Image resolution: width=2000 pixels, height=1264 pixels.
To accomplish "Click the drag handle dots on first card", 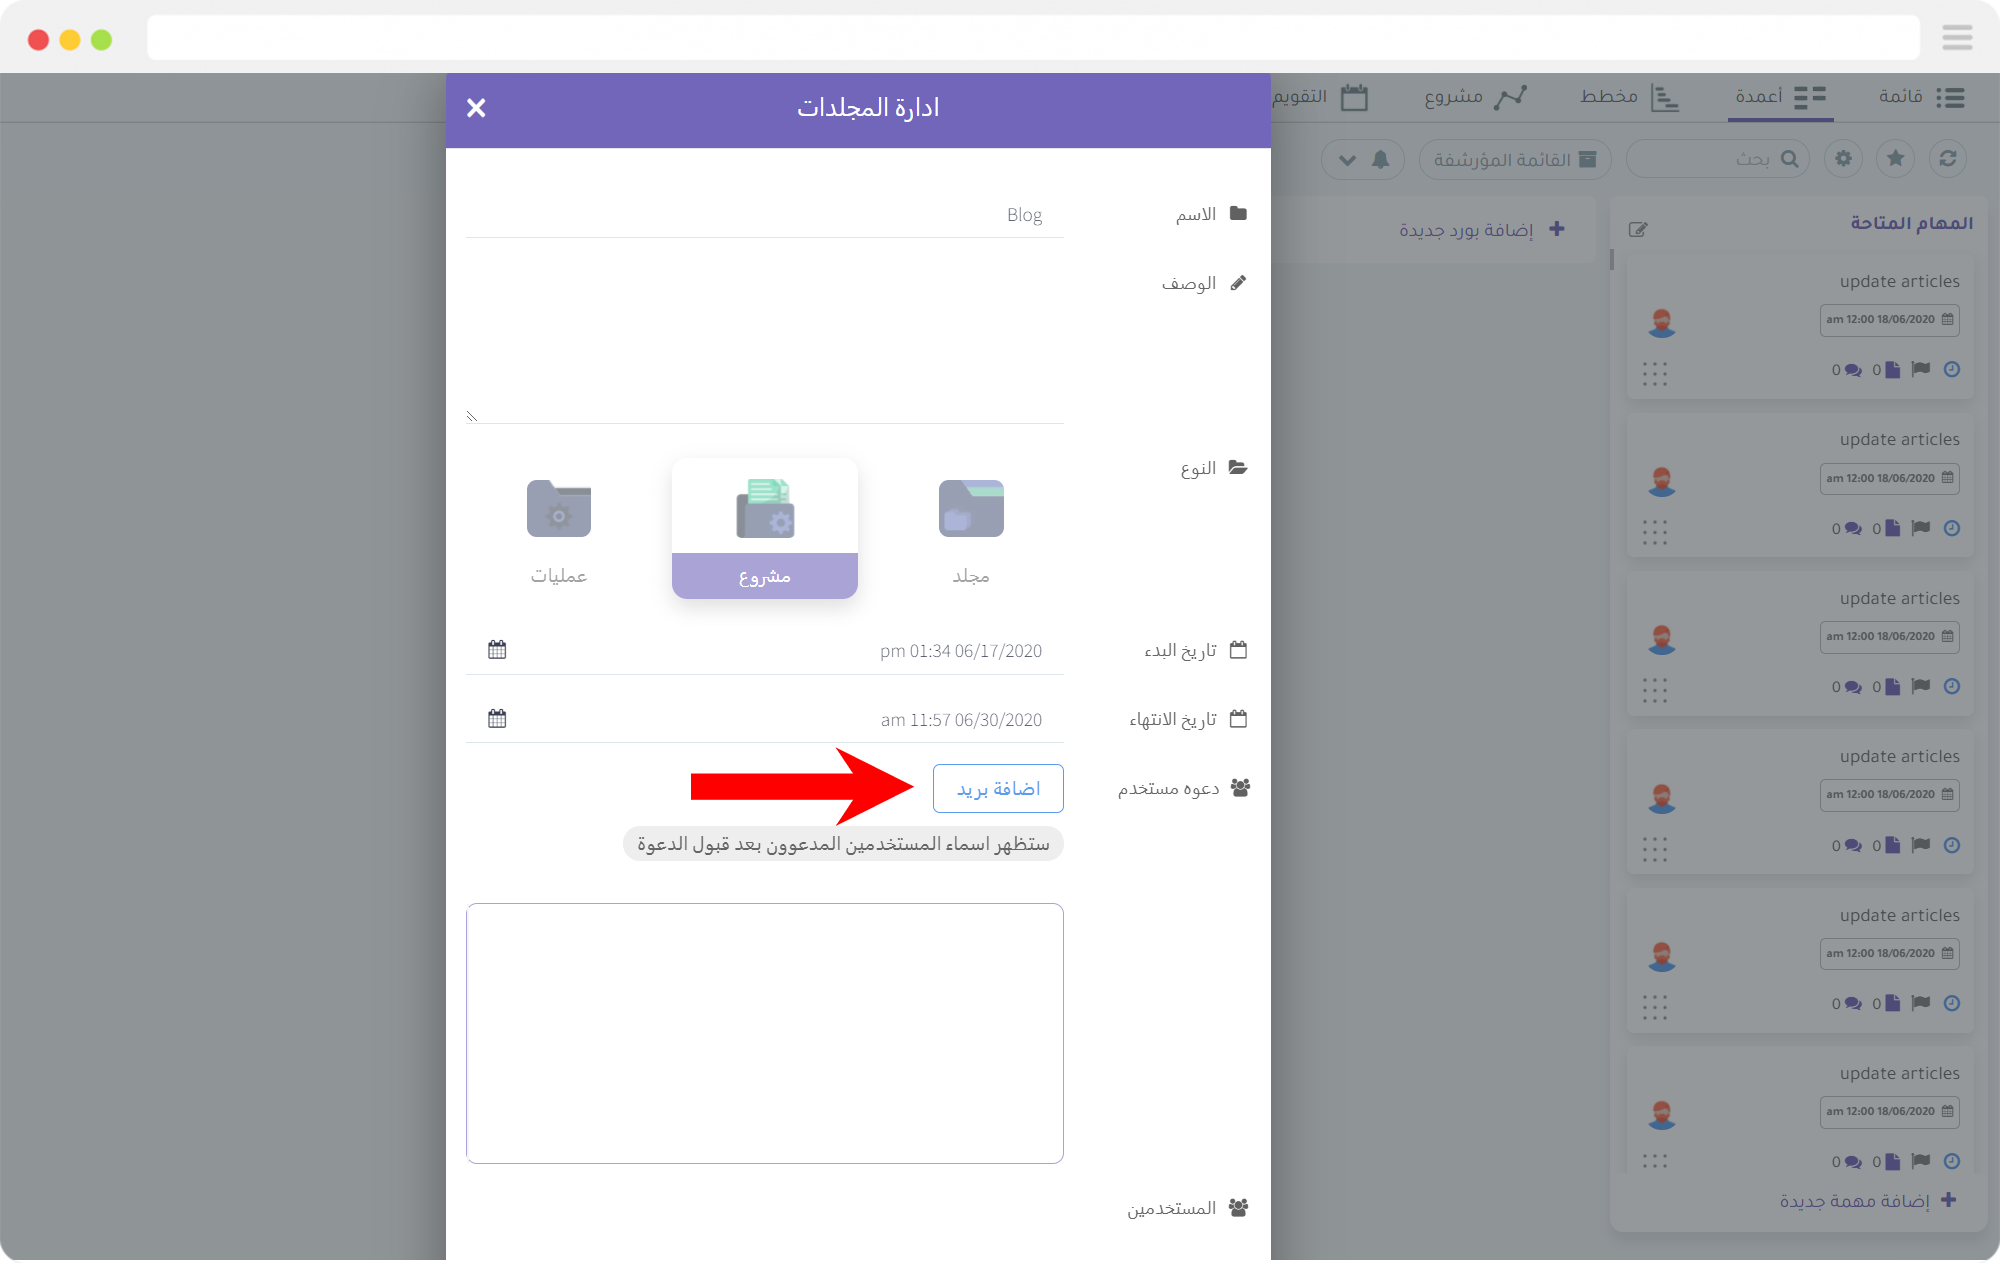I will [x=1655, y=373].
